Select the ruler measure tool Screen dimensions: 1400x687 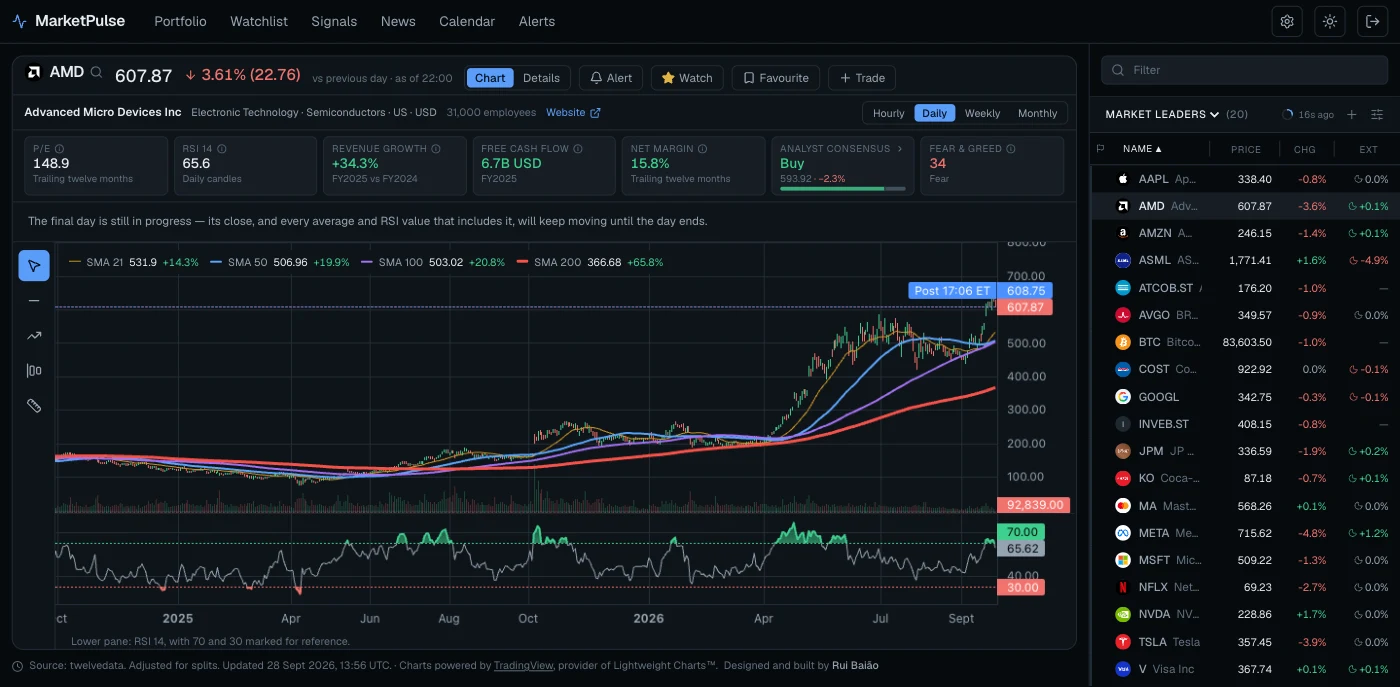tap(34, 406)
